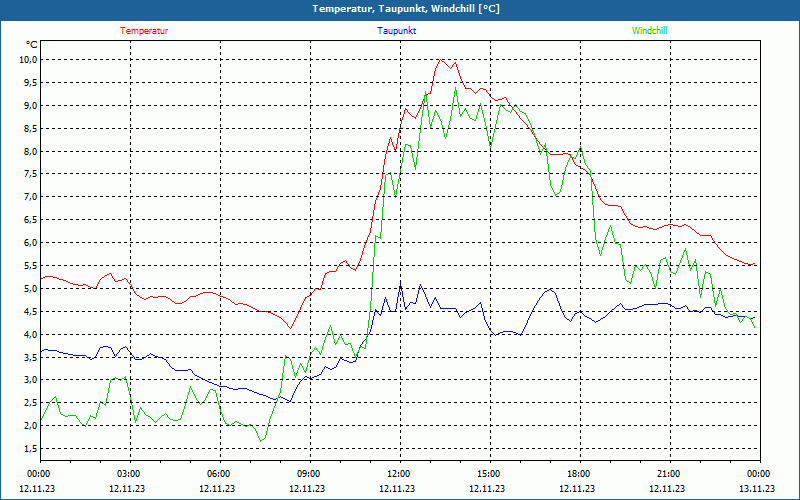The width and height of the screenshot is (800, 500).
Task: Click the 5,0 y-axis value
Action: click(x=31, y=289)
